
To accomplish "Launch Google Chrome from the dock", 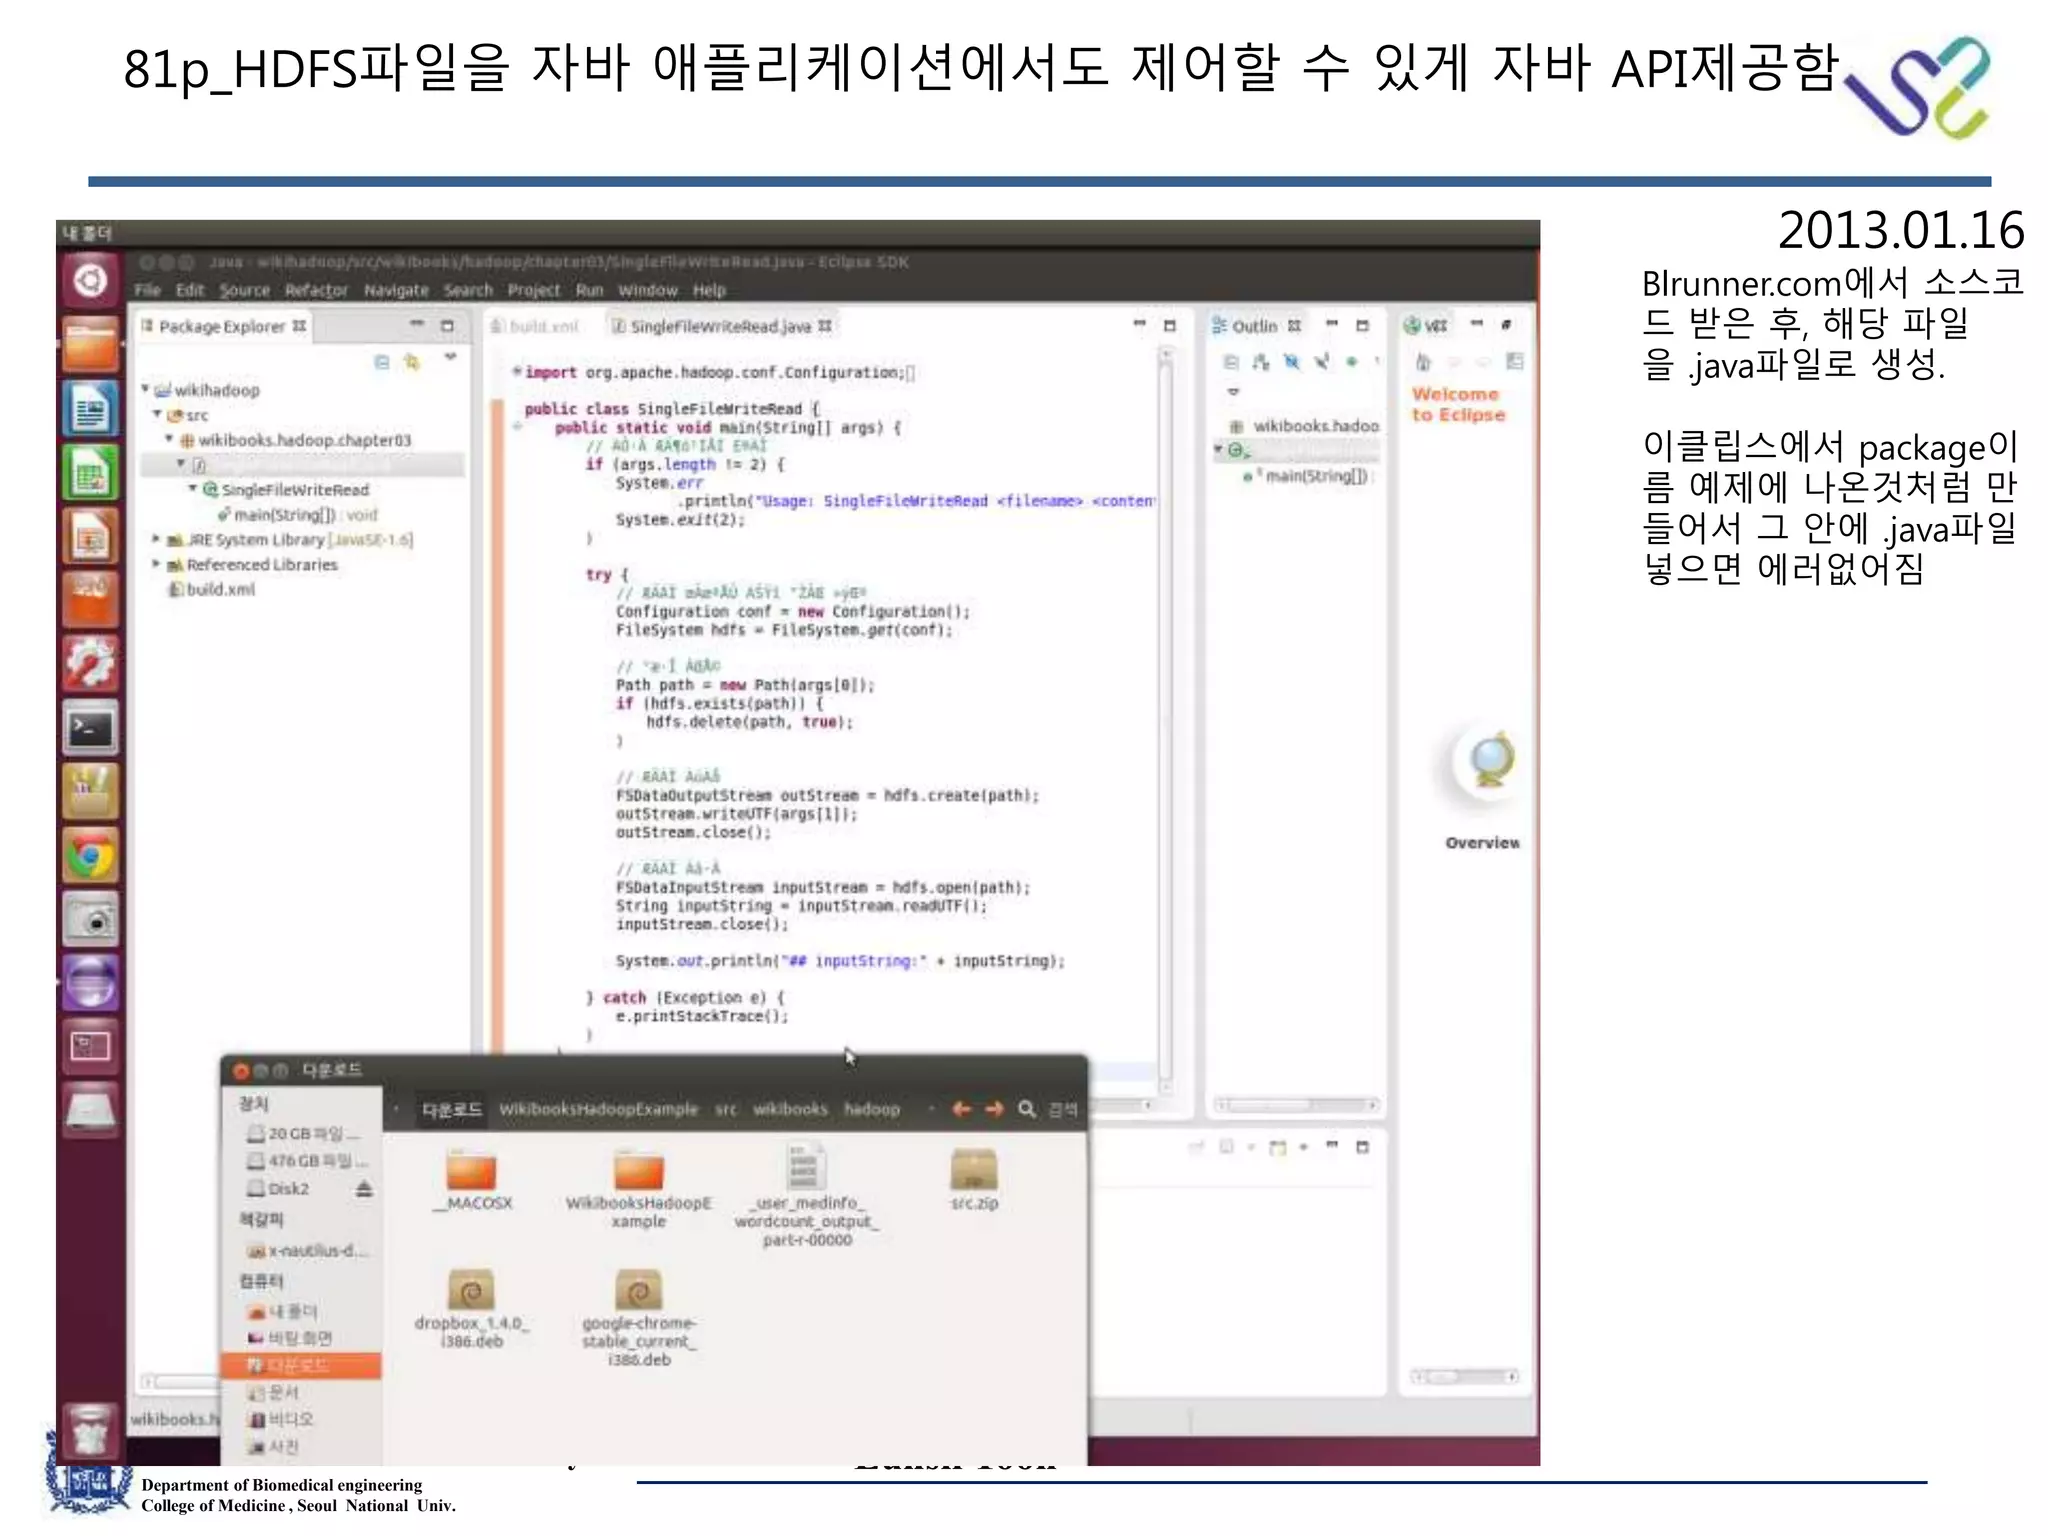I will [90, 856].
